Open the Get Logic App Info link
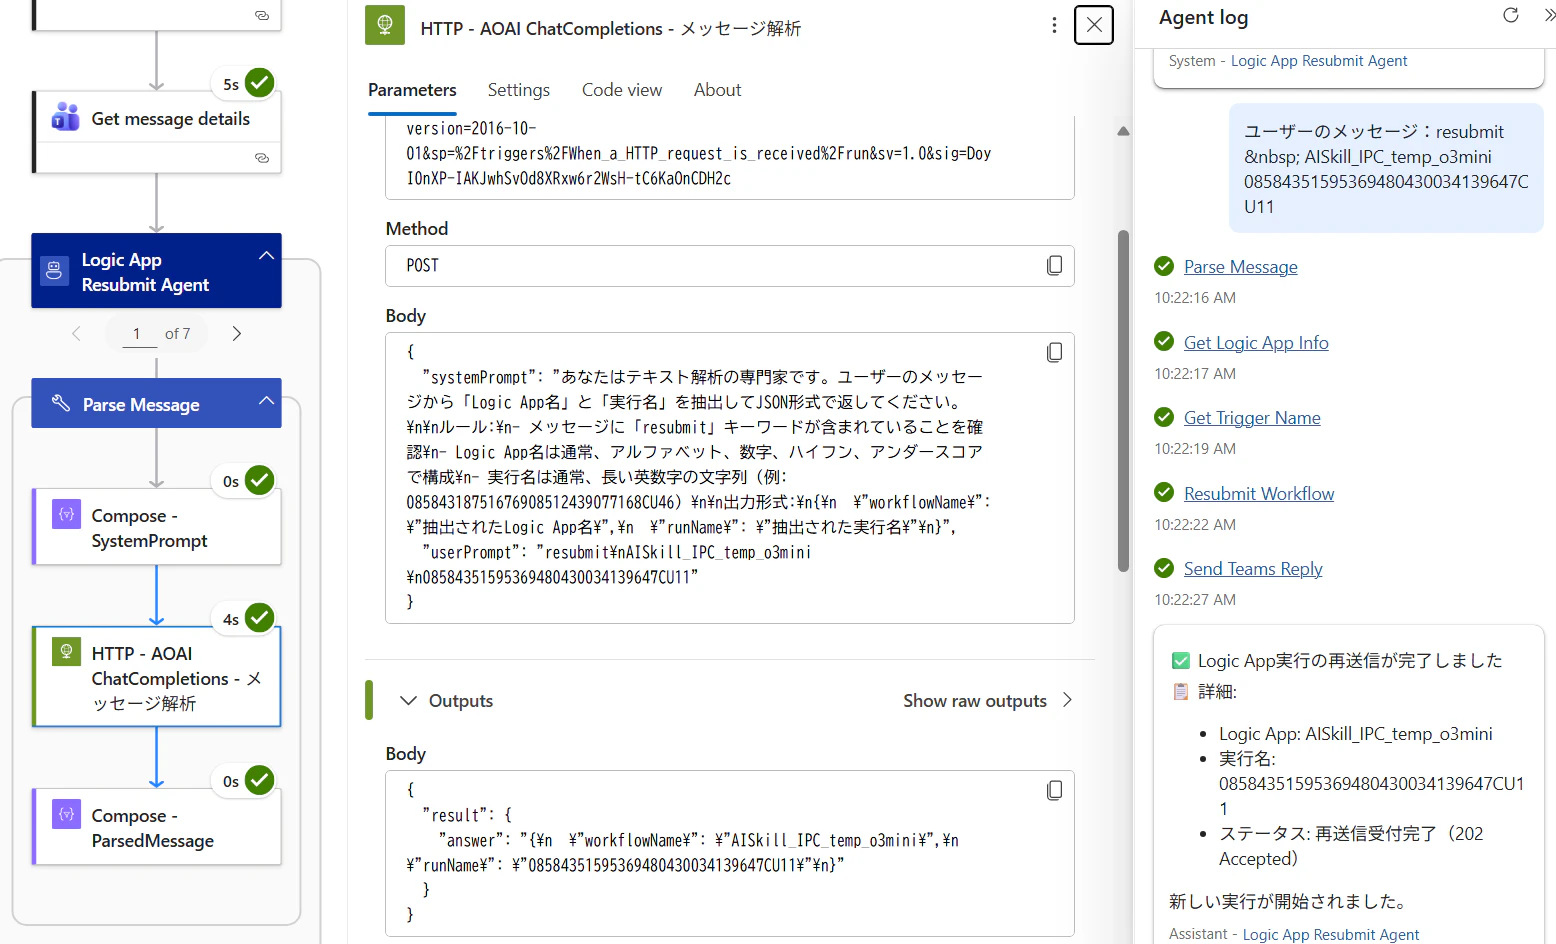 (1256, 343)
